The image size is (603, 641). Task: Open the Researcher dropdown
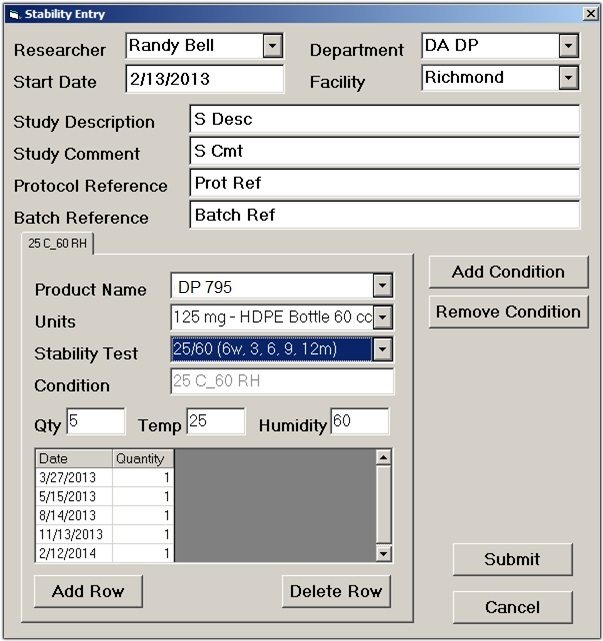[x=272, y=46]
